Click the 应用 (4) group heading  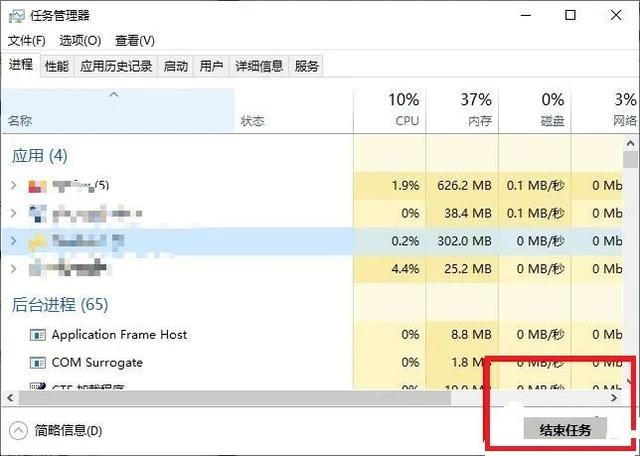pos(40,156)
